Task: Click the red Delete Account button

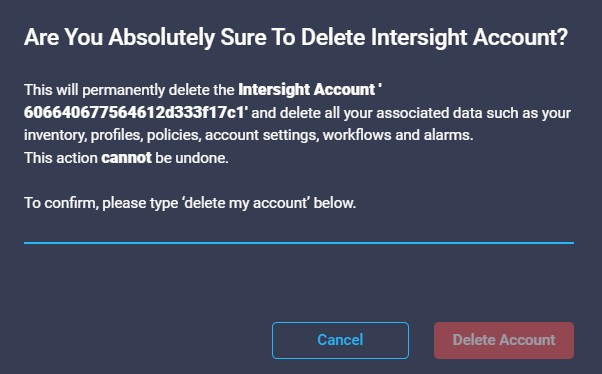Action: (x=504, y=340)
